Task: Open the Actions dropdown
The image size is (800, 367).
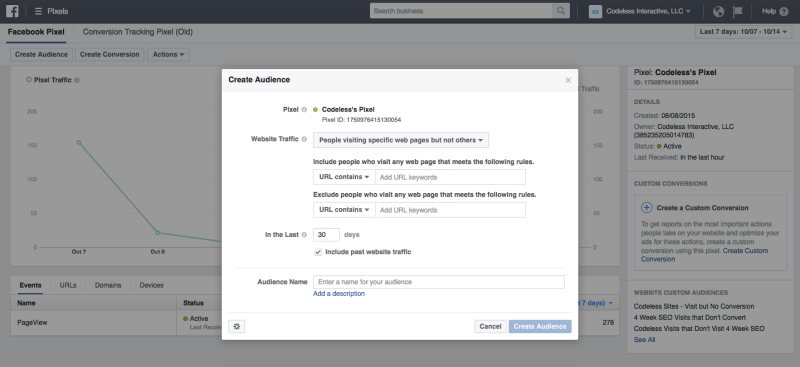Action: tap(168, 55)
